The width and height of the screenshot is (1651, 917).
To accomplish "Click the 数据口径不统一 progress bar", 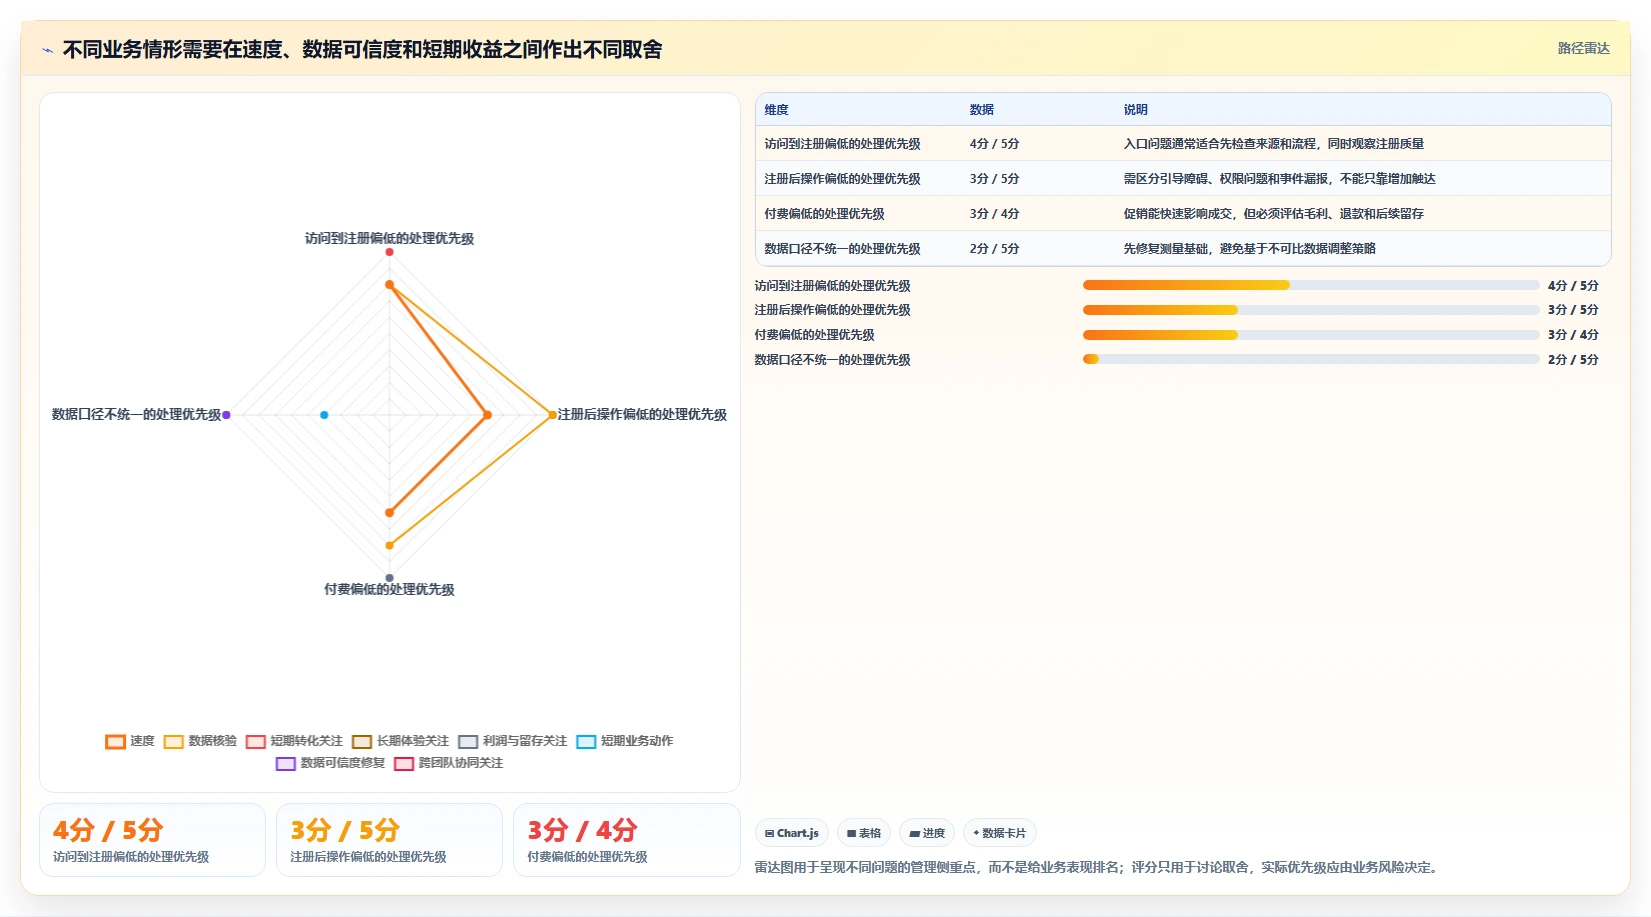I will click(1311, 359).
